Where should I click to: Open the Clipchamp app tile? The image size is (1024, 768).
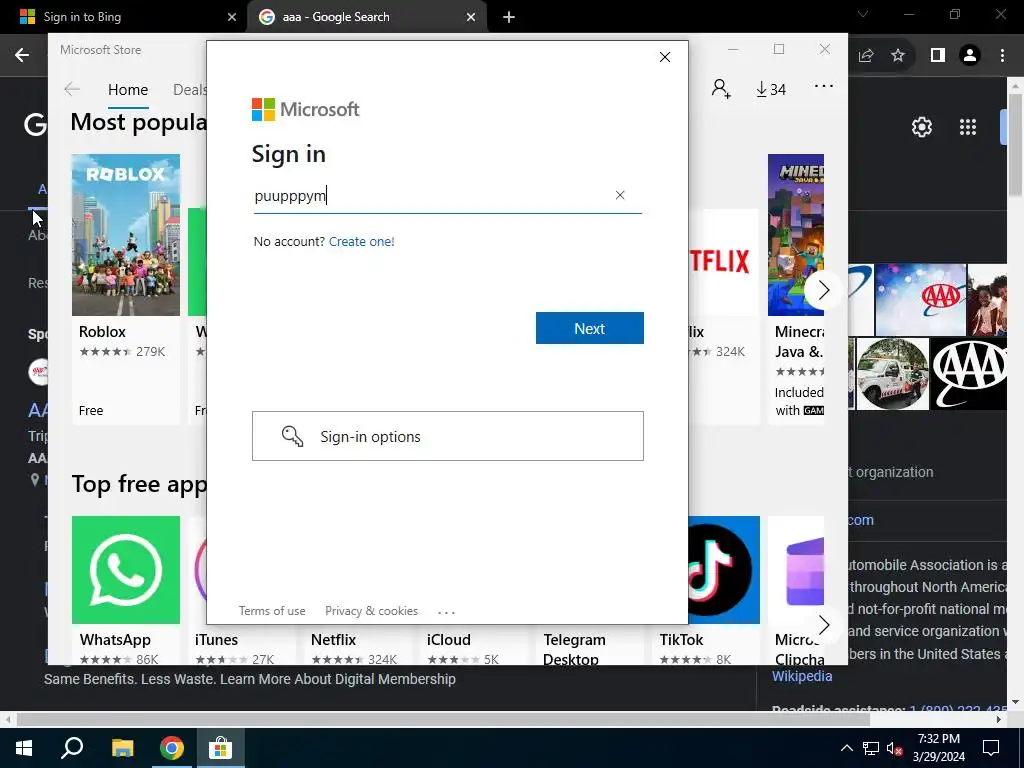coord(796,590)
